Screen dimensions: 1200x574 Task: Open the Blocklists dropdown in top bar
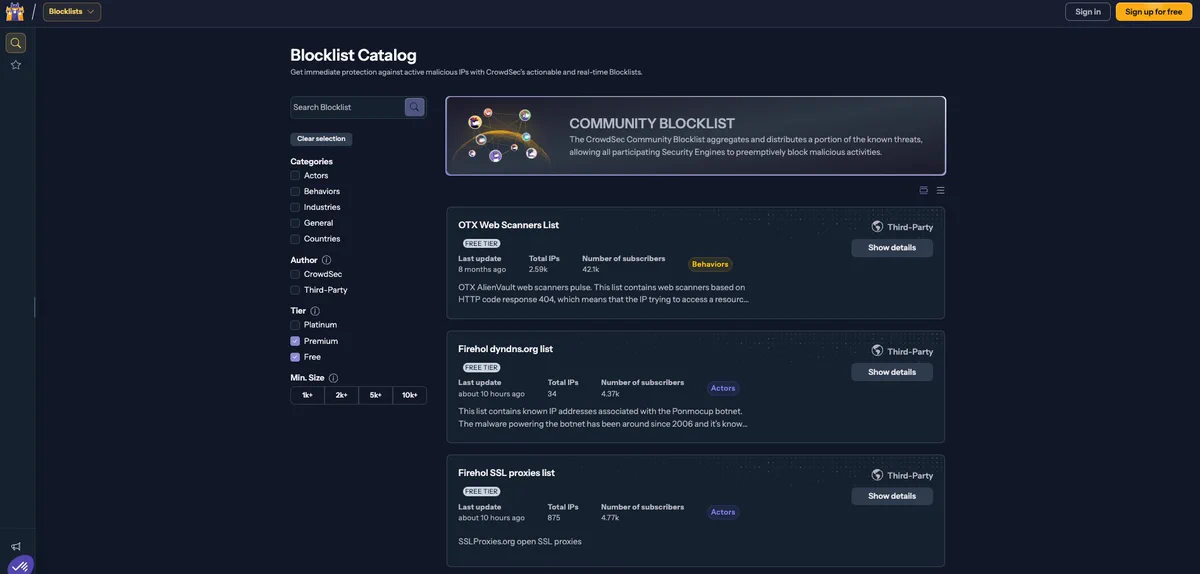coord(72,12)
